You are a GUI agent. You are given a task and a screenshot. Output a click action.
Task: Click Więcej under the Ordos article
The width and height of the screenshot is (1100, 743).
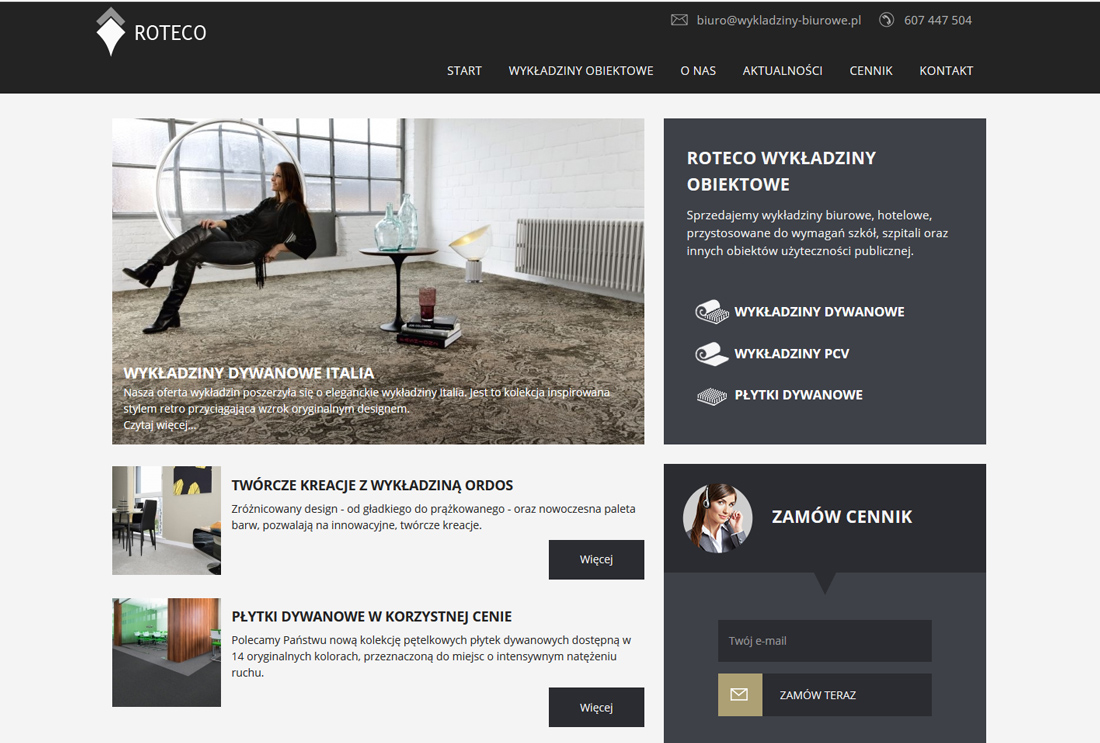point(596,559)
